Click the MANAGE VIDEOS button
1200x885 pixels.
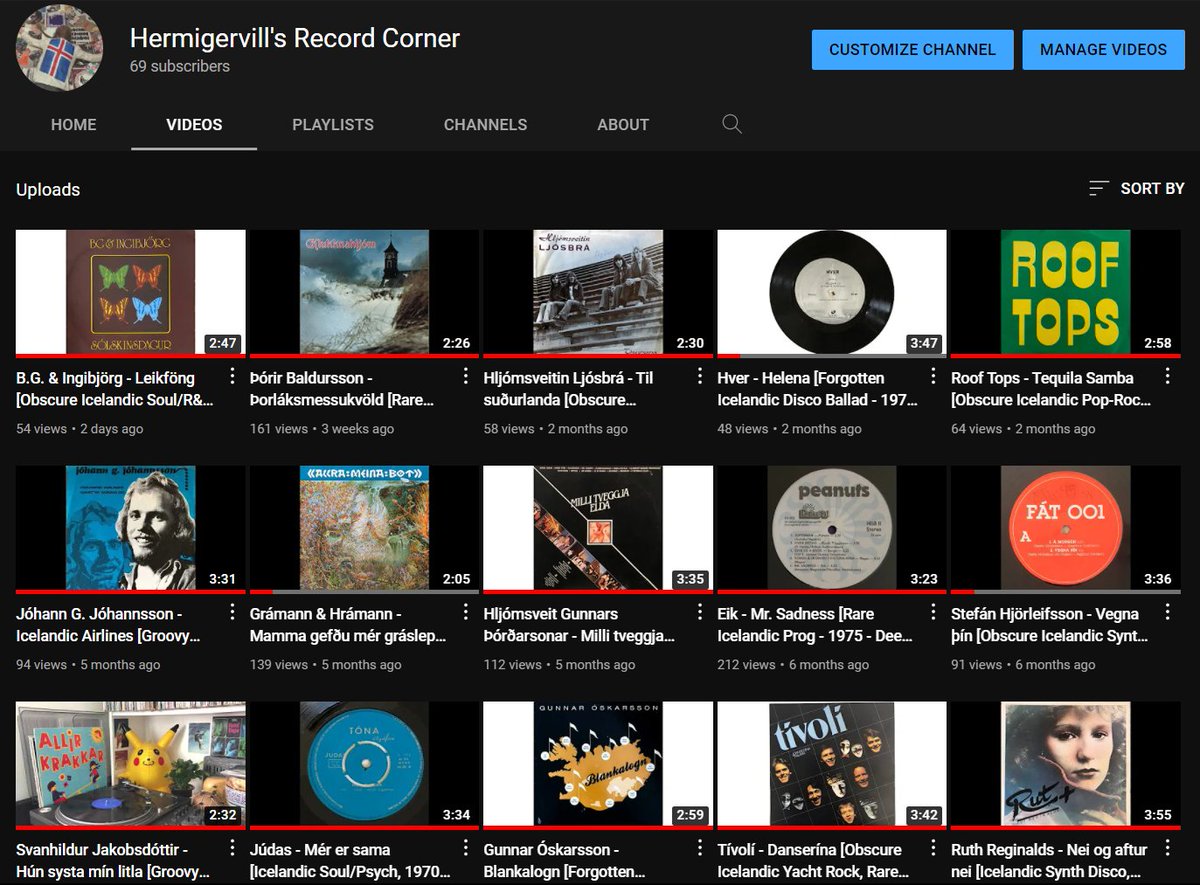pos(1103,49)
